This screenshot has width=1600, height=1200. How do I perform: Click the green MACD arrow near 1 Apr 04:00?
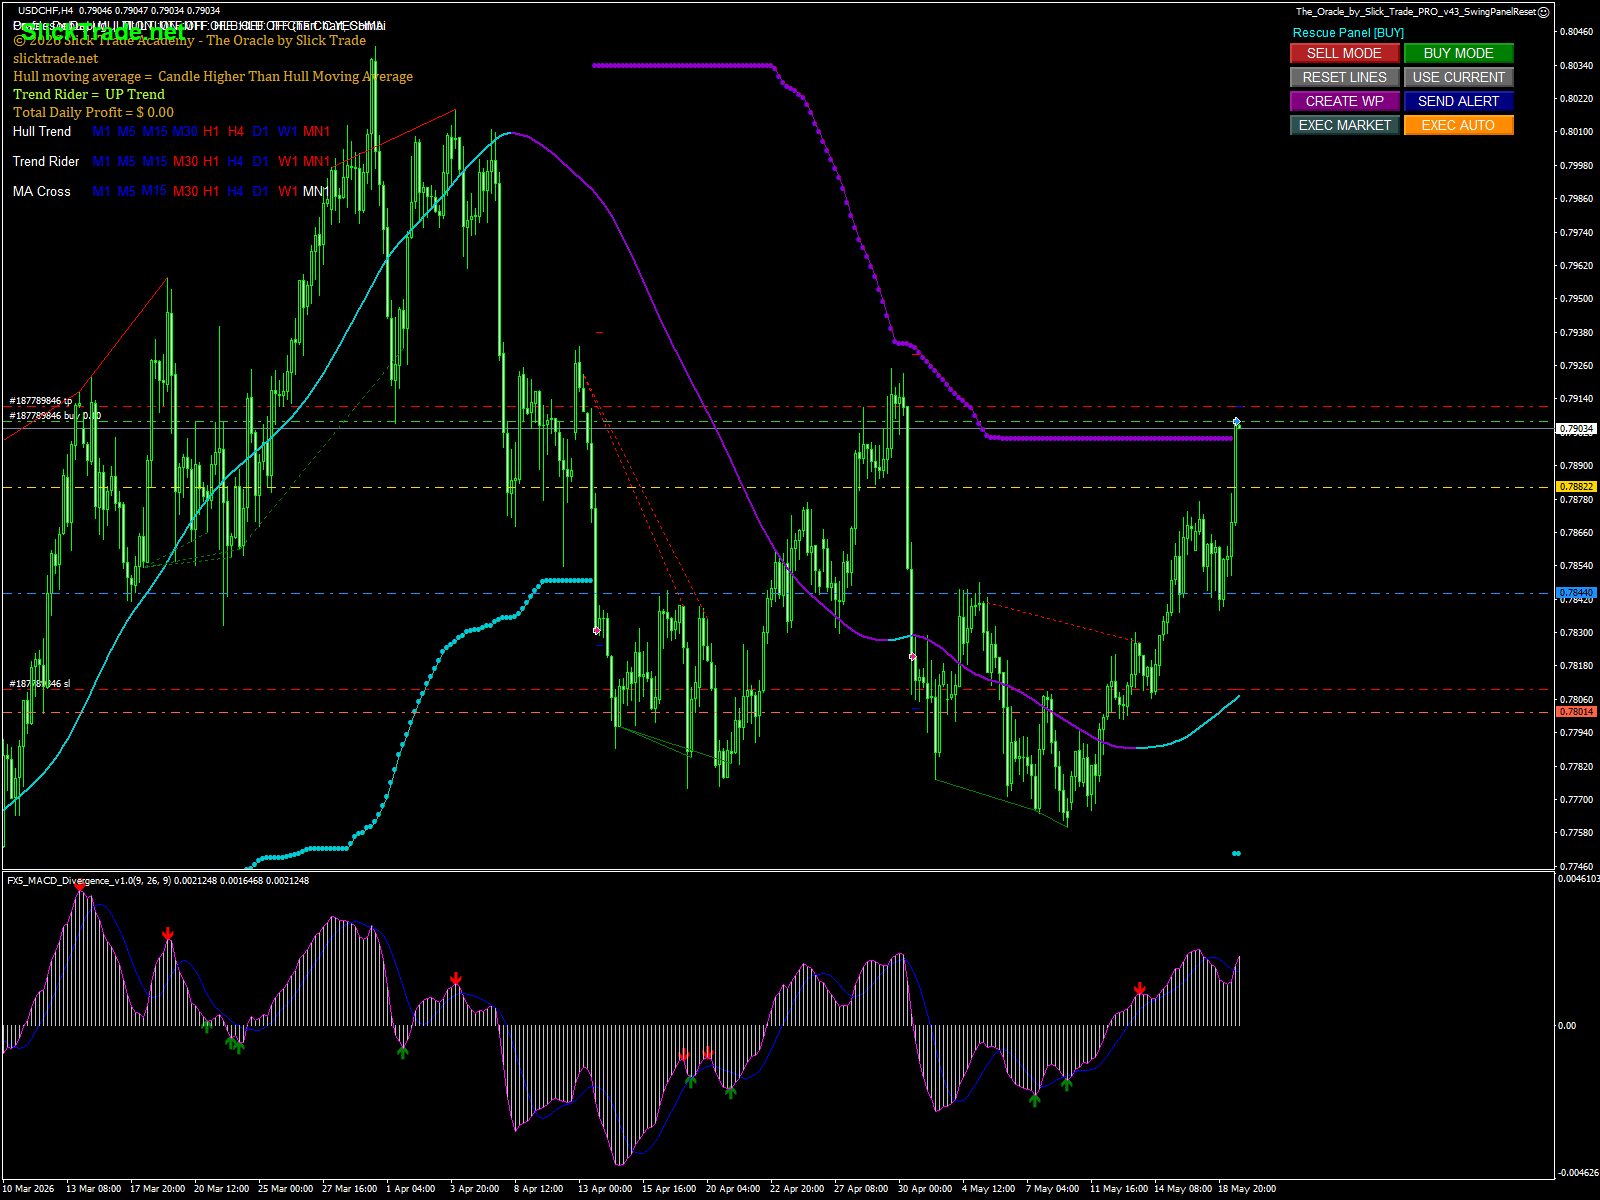tap(403, 1052)
